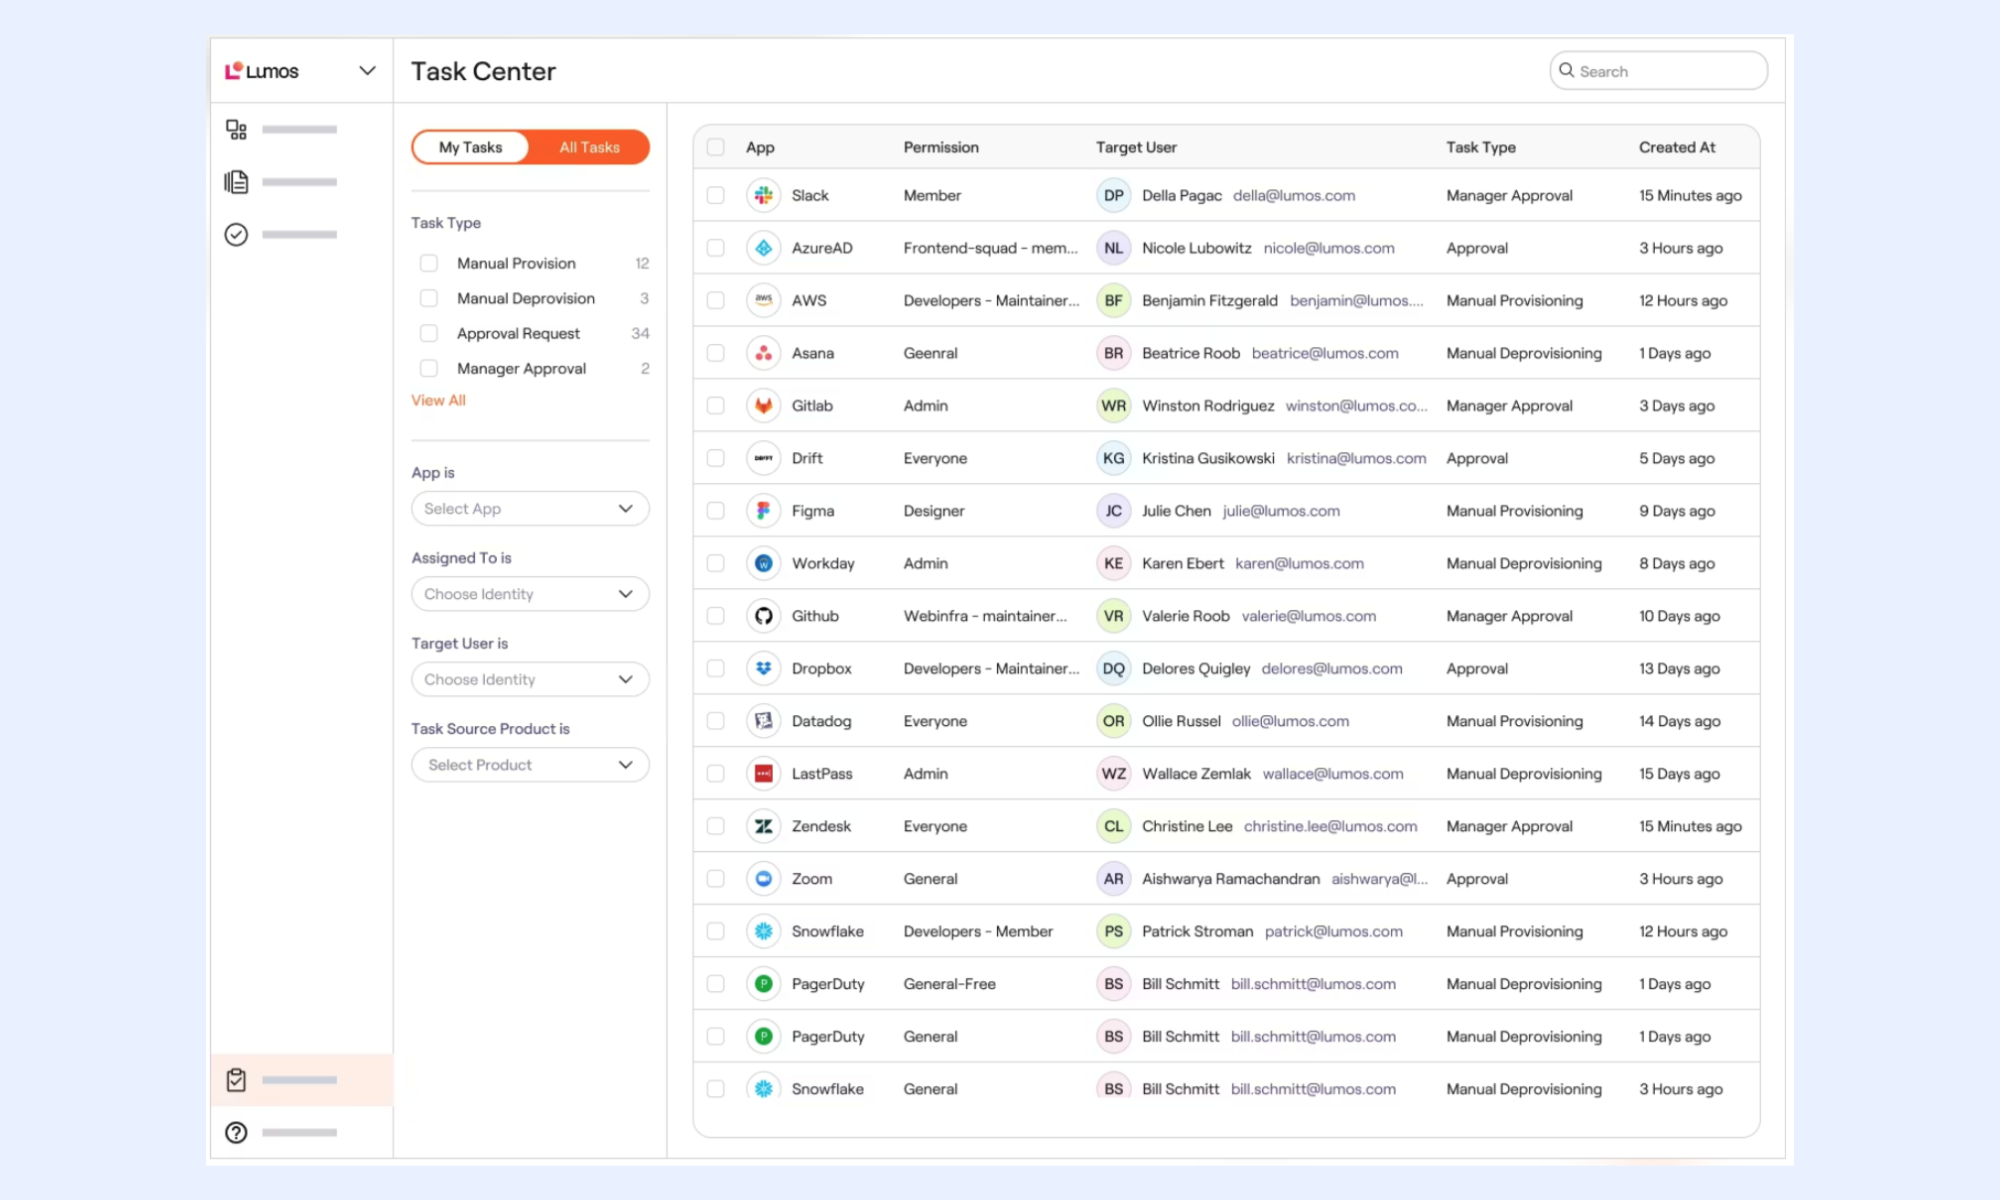Click the search magnifier icon
Viewport: 2000px width, 1200px height.
point(1567,71)
